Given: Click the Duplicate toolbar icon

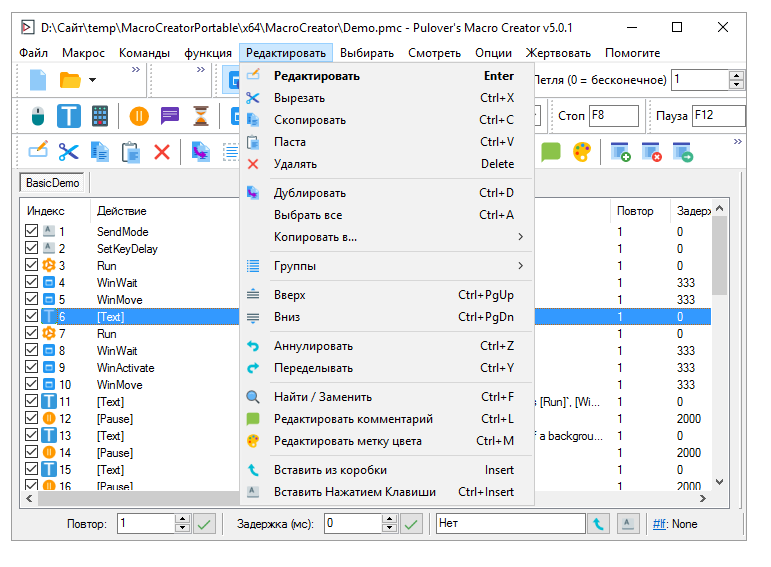Looking at the screenshot, I should (201, 151).
